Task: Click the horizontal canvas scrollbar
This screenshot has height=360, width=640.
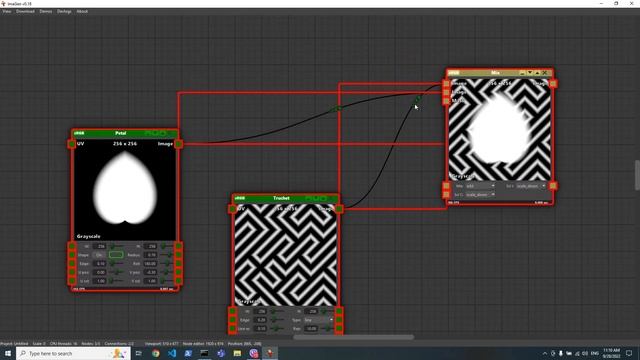Action: tap(353, 337)
